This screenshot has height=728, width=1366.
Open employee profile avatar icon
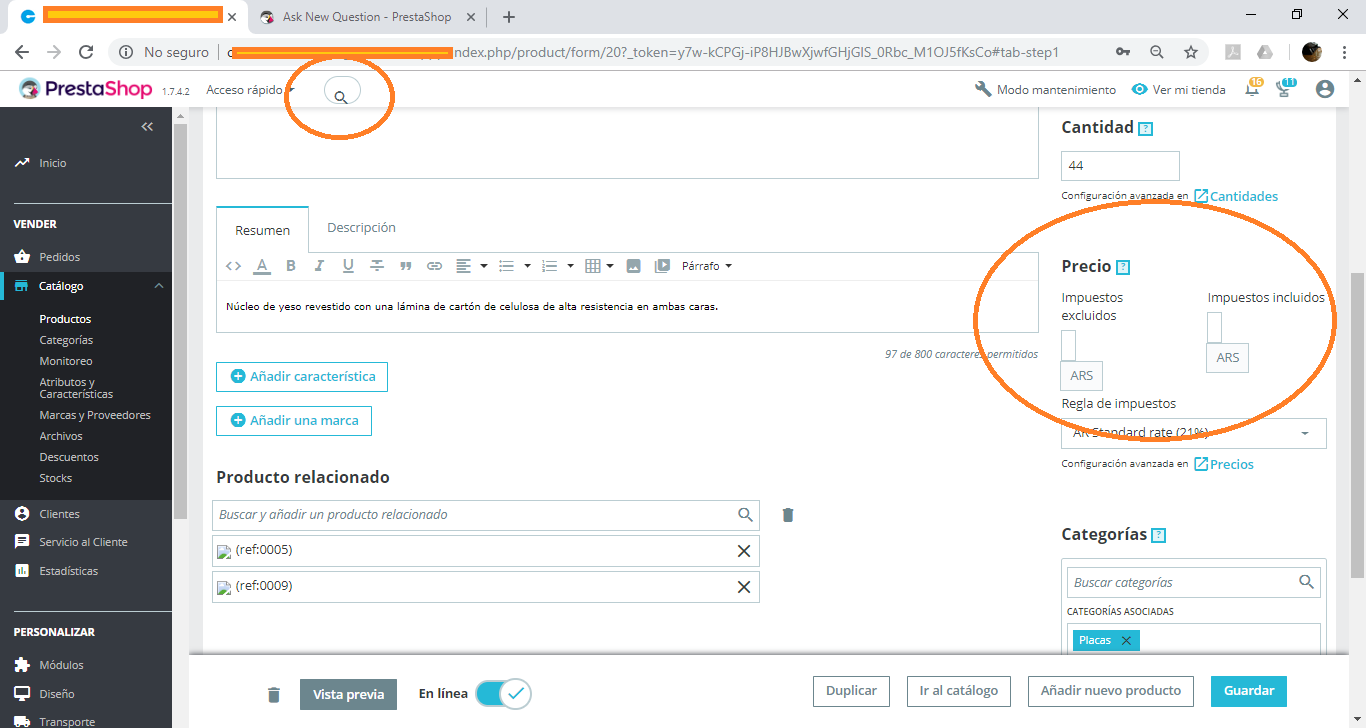tap(1325, 89)
